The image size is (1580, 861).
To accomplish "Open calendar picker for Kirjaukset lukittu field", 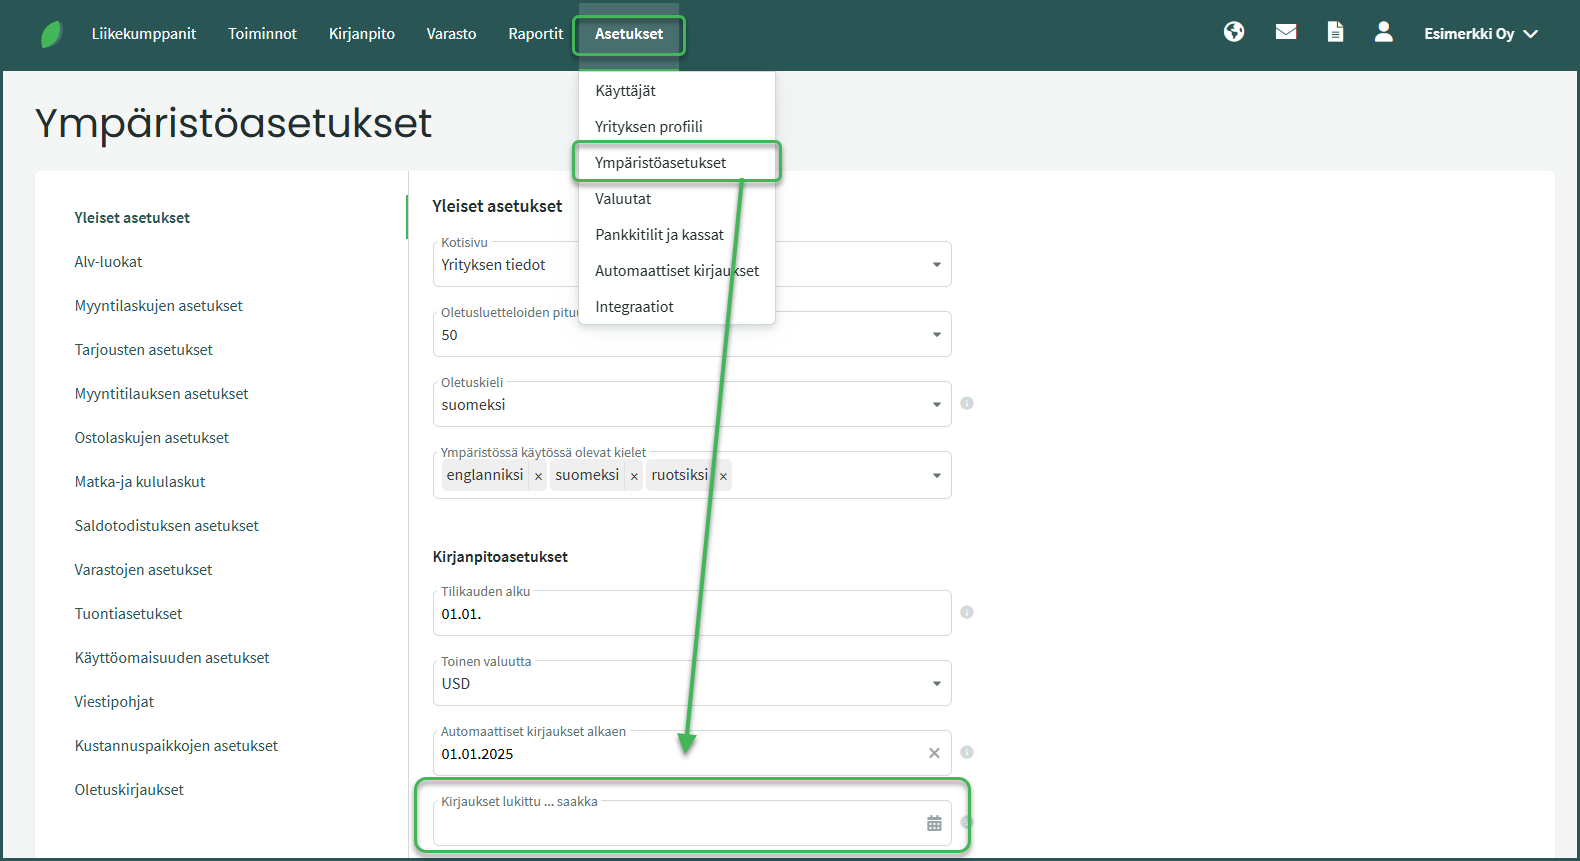I will pyautogui.click(x=934, y=823).
